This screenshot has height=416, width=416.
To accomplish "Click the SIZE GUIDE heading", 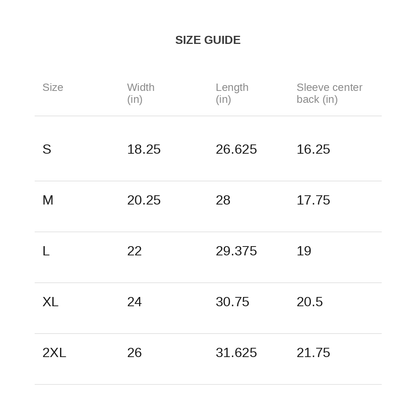I will [x=208, y=40].
